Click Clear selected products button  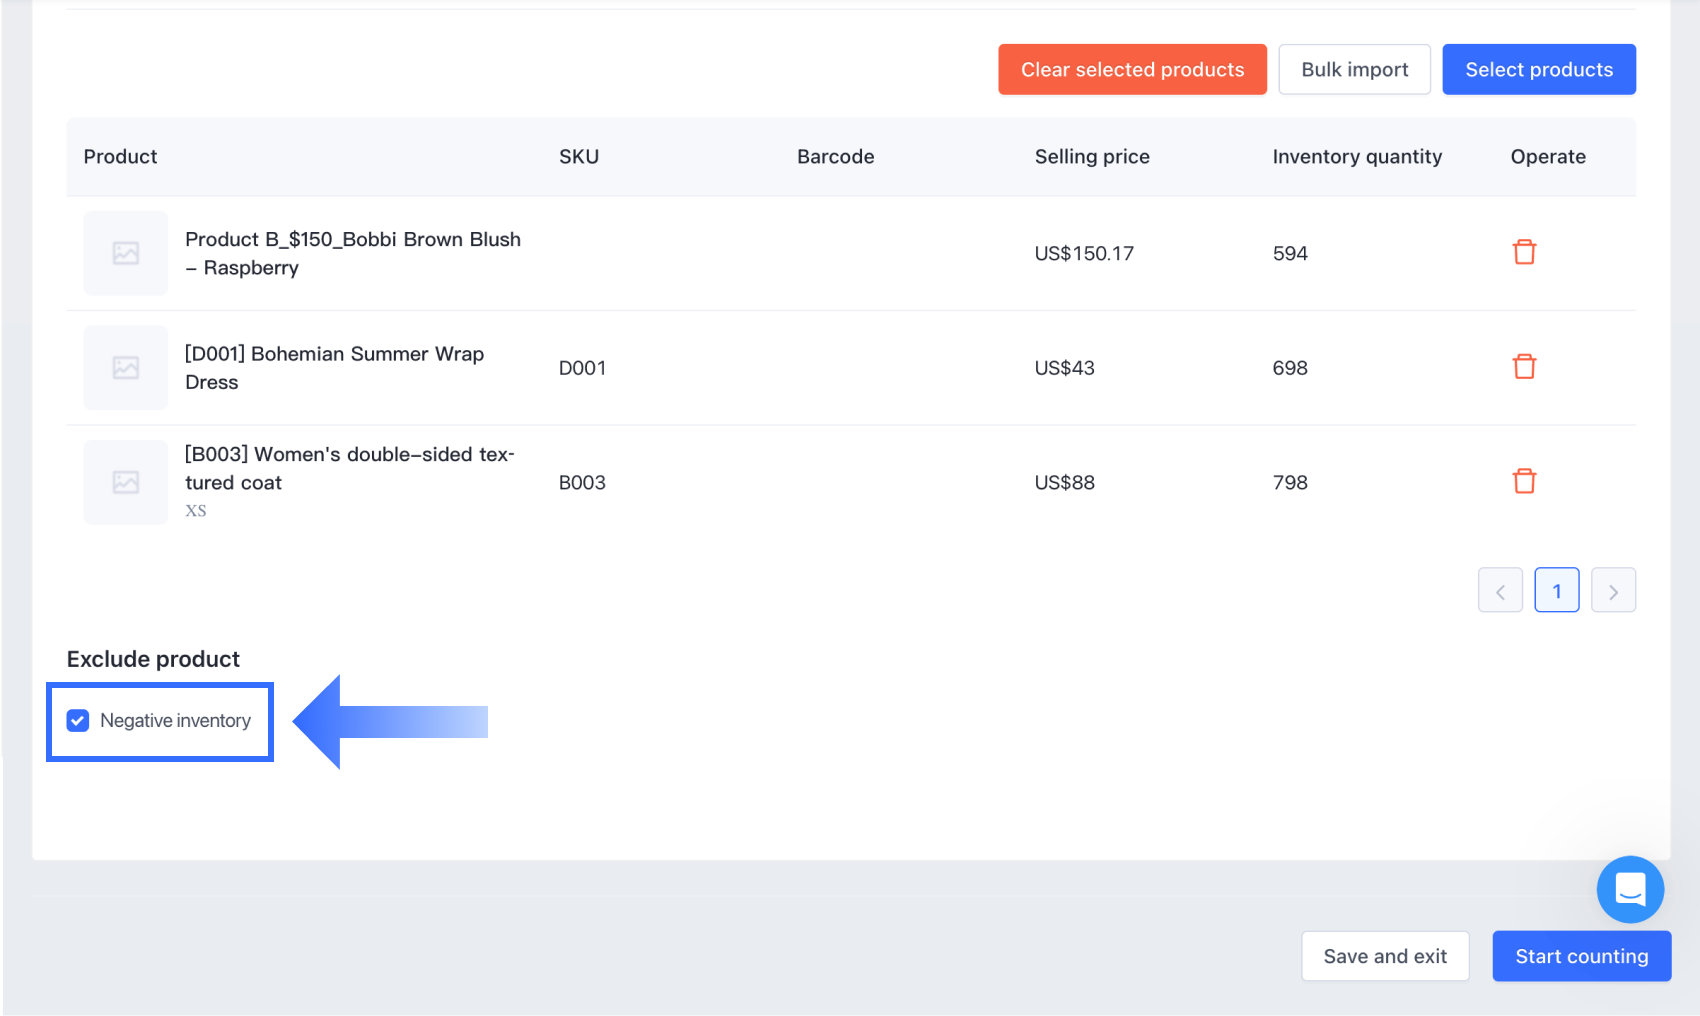[x=1132, y=70]
